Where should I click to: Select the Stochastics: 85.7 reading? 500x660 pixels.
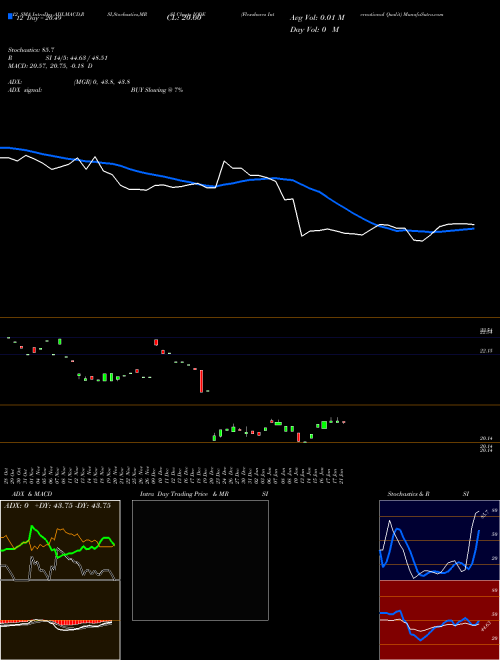(x=30, y=50)
